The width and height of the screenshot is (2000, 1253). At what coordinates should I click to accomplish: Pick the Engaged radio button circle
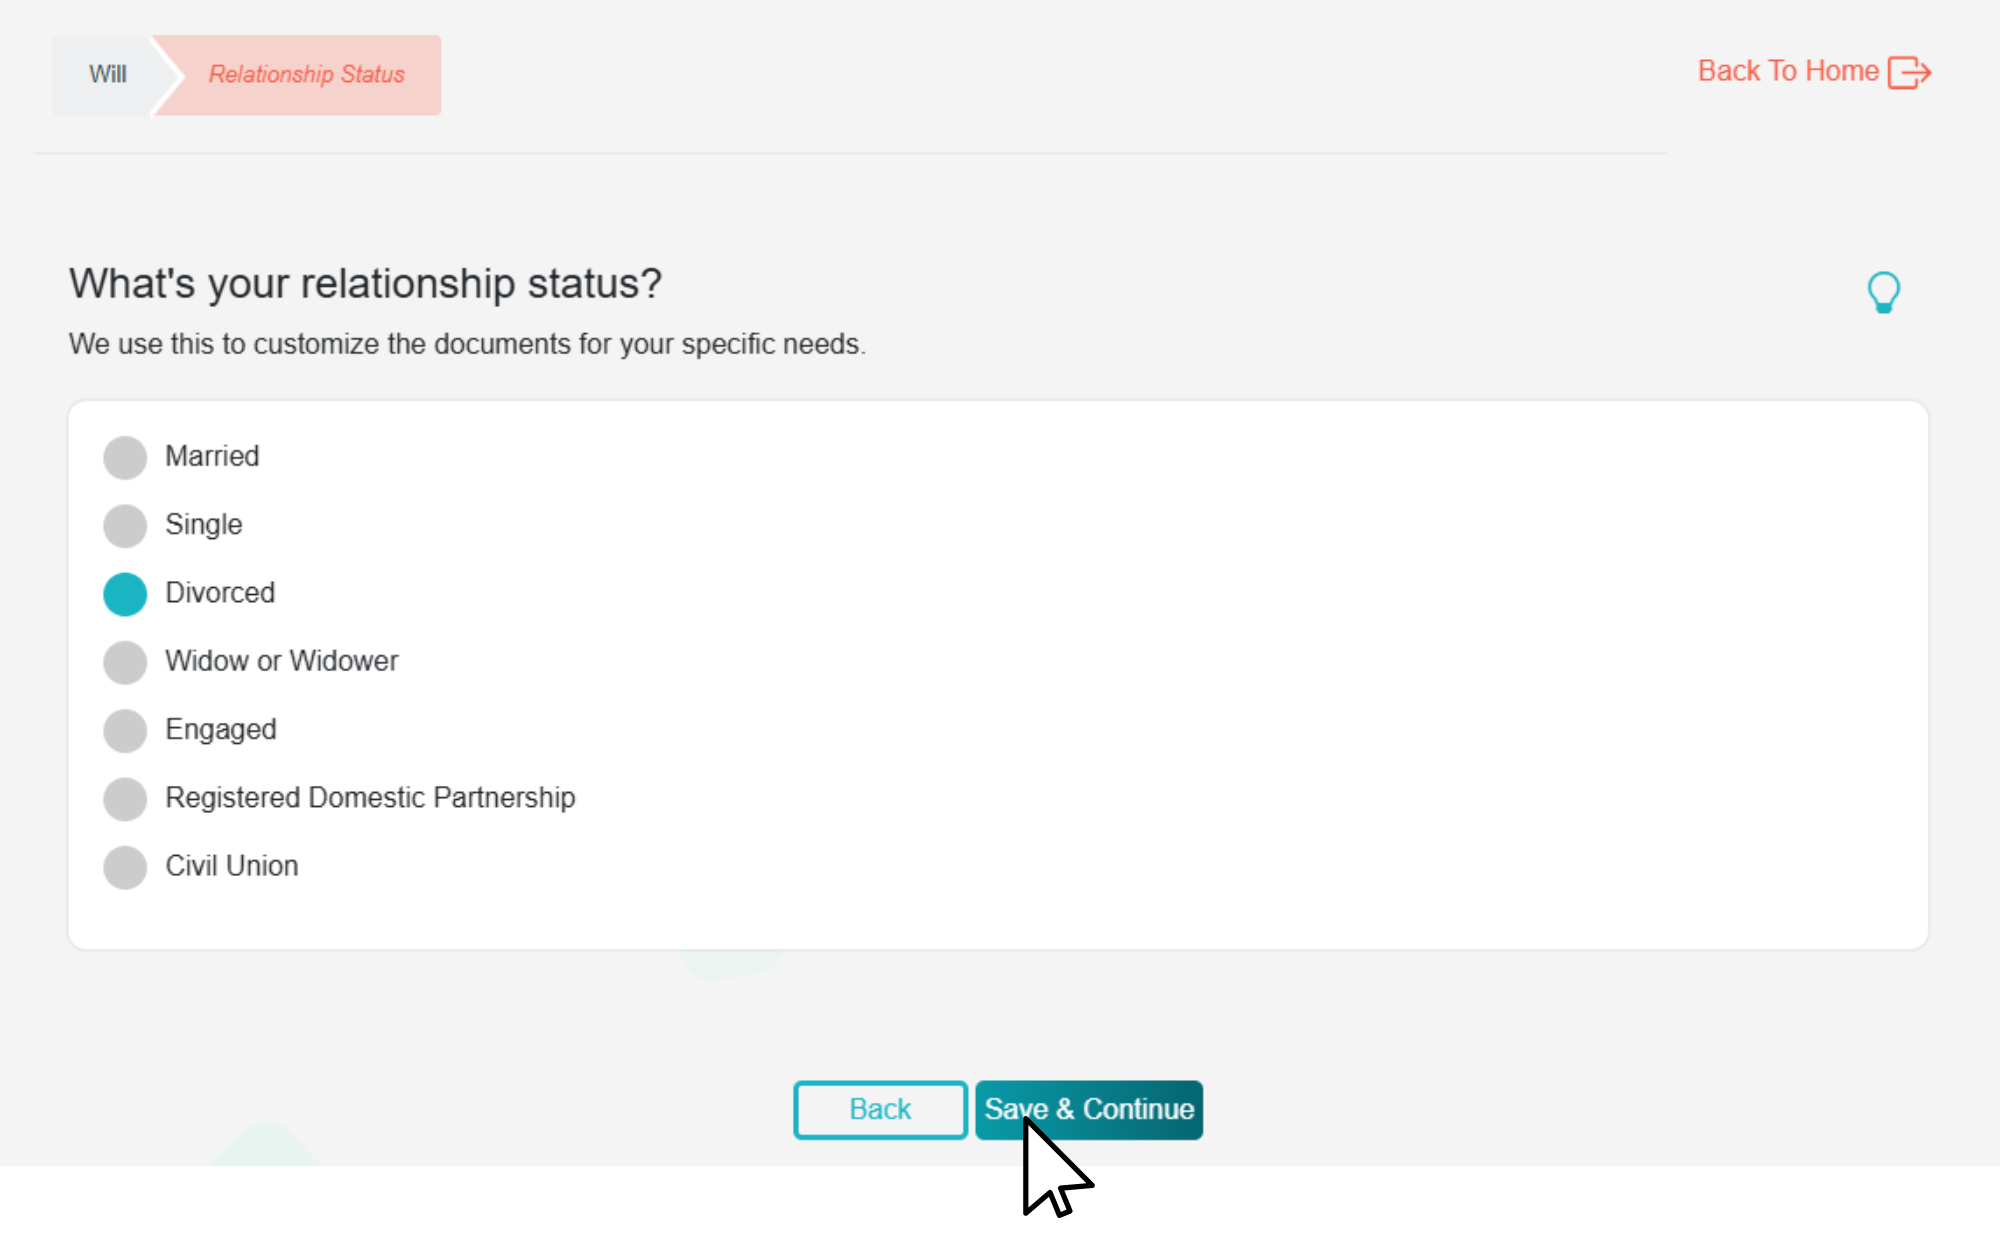[125, 731]
